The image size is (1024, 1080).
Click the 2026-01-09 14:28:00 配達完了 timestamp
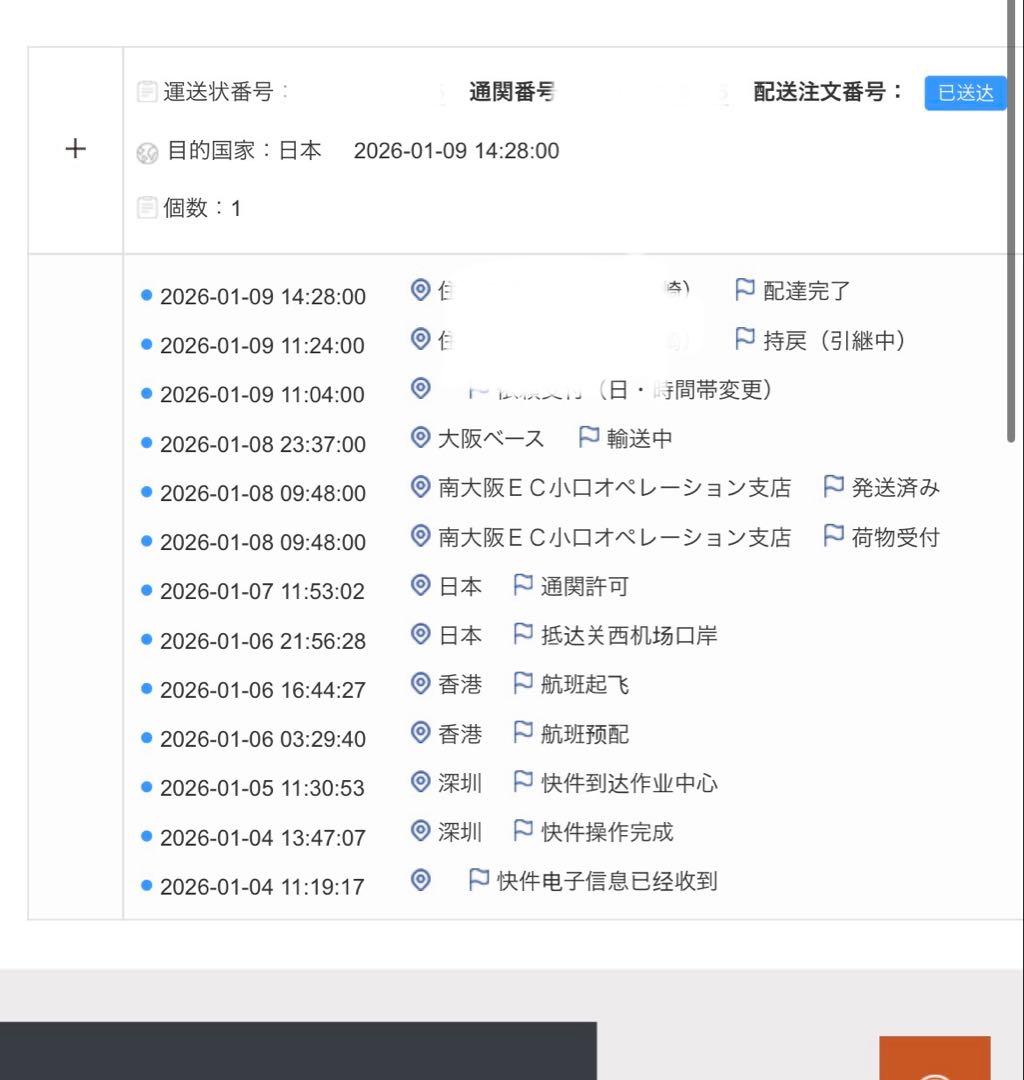coord(262,297)
